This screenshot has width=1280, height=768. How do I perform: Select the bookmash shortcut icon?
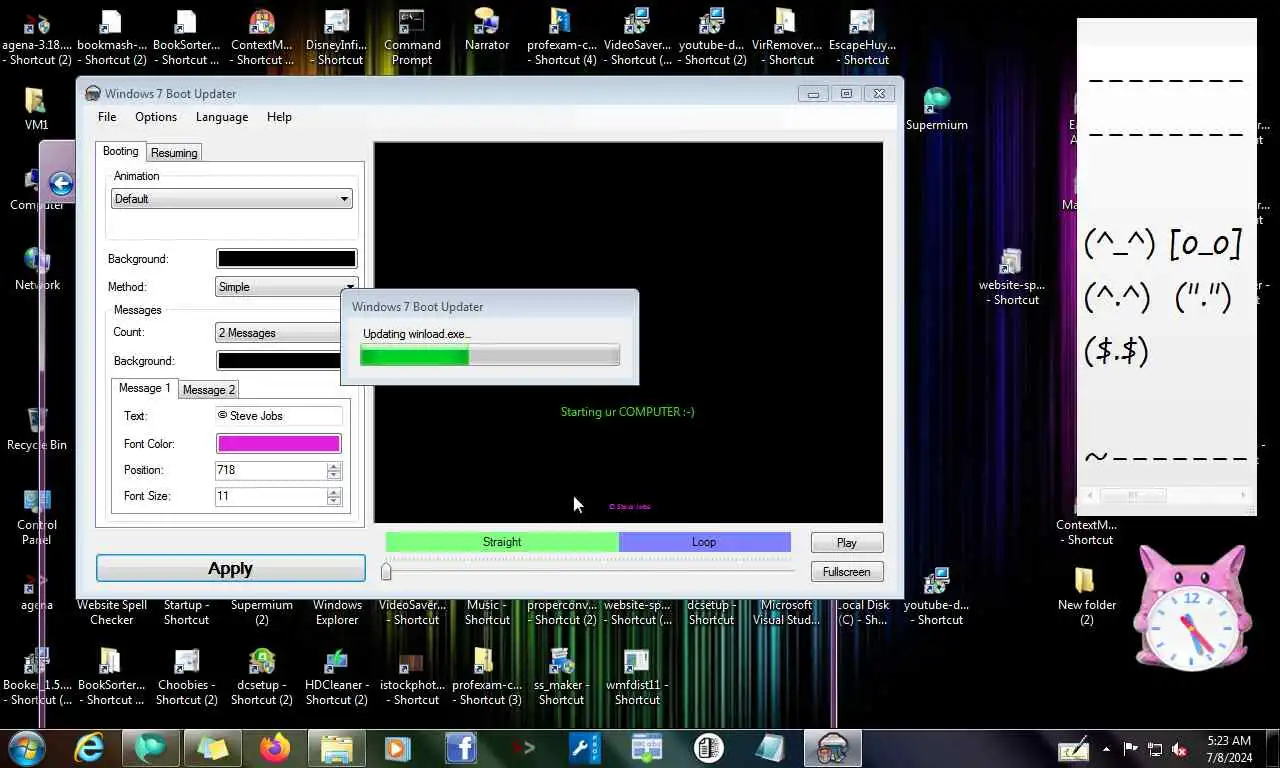pyautogui.click(x=111, y=38)
